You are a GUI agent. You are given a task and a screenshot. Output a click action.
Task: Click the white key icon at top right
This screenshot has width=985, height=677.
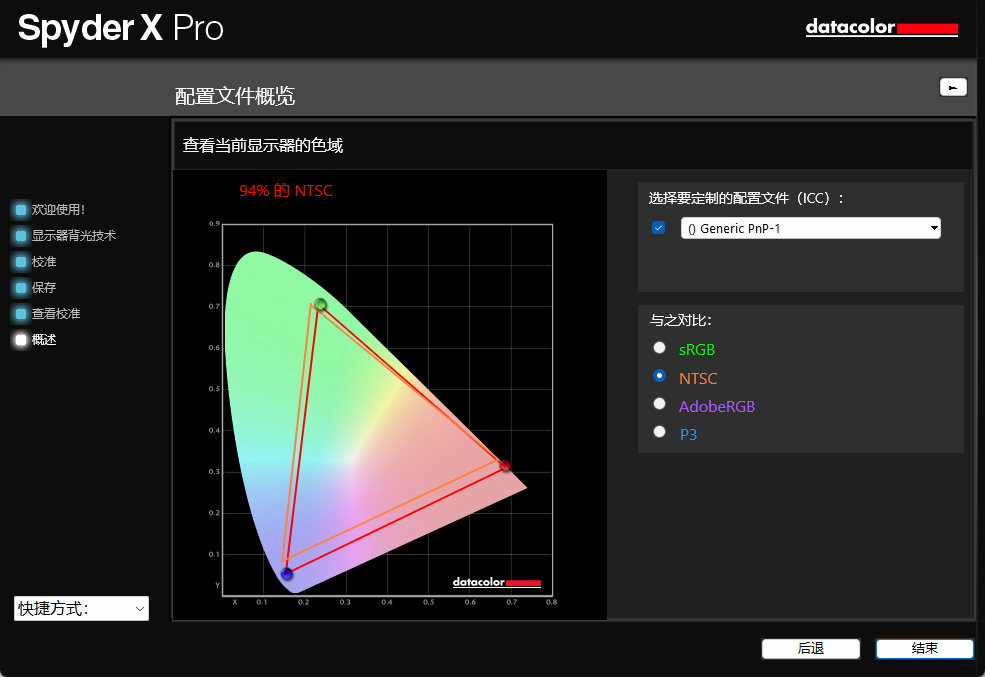pos(953,87)
